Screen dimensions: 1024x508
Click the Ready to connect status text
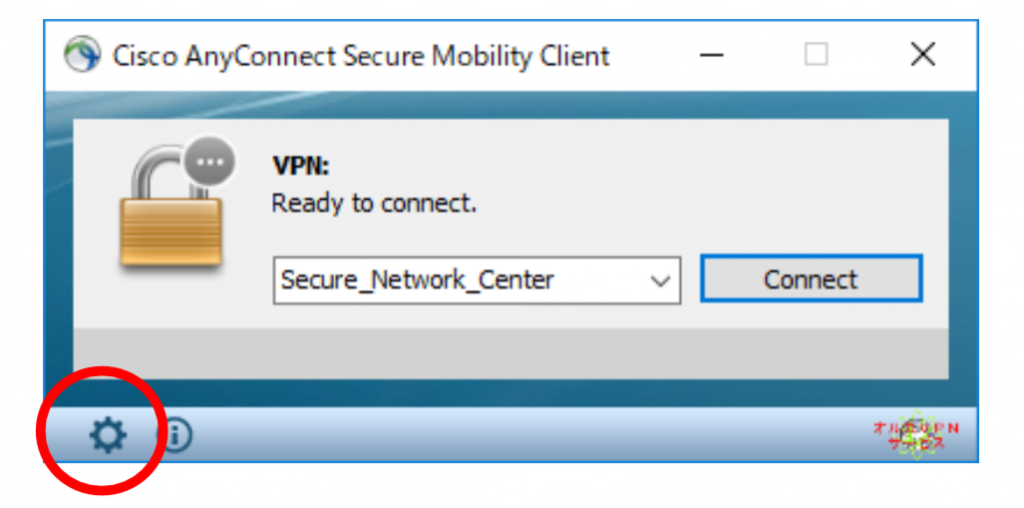pyautogui.click(x=374, y=204)
